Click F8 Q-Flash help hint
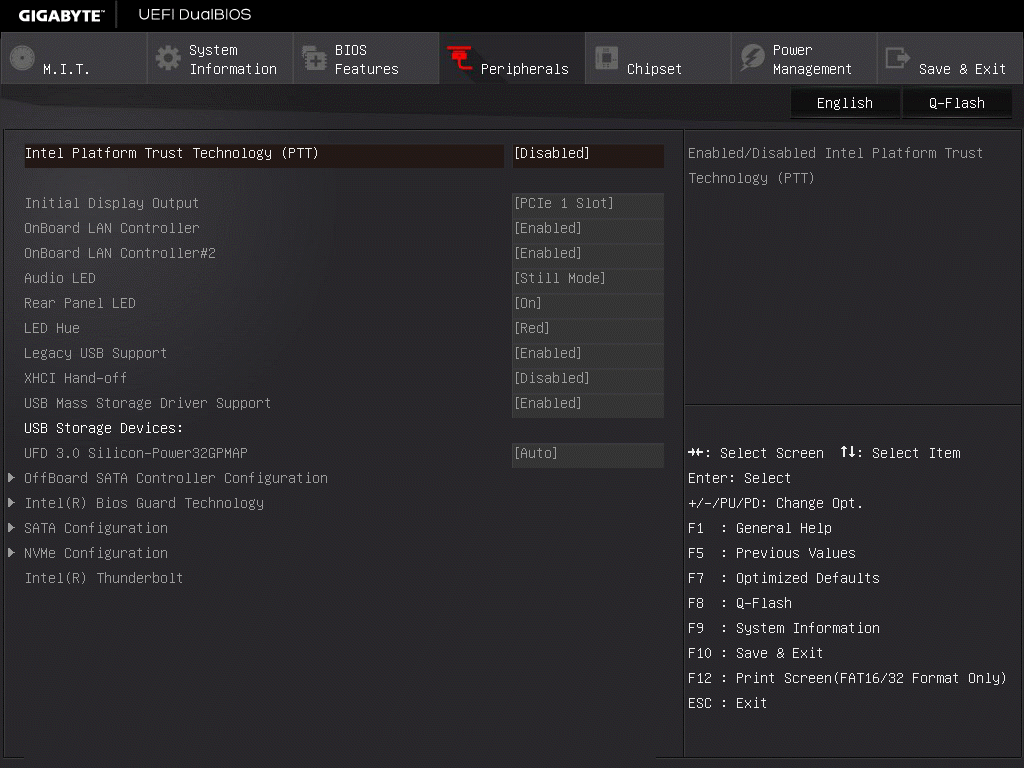This screenshot has width=1024, height=768. point(740,603)
